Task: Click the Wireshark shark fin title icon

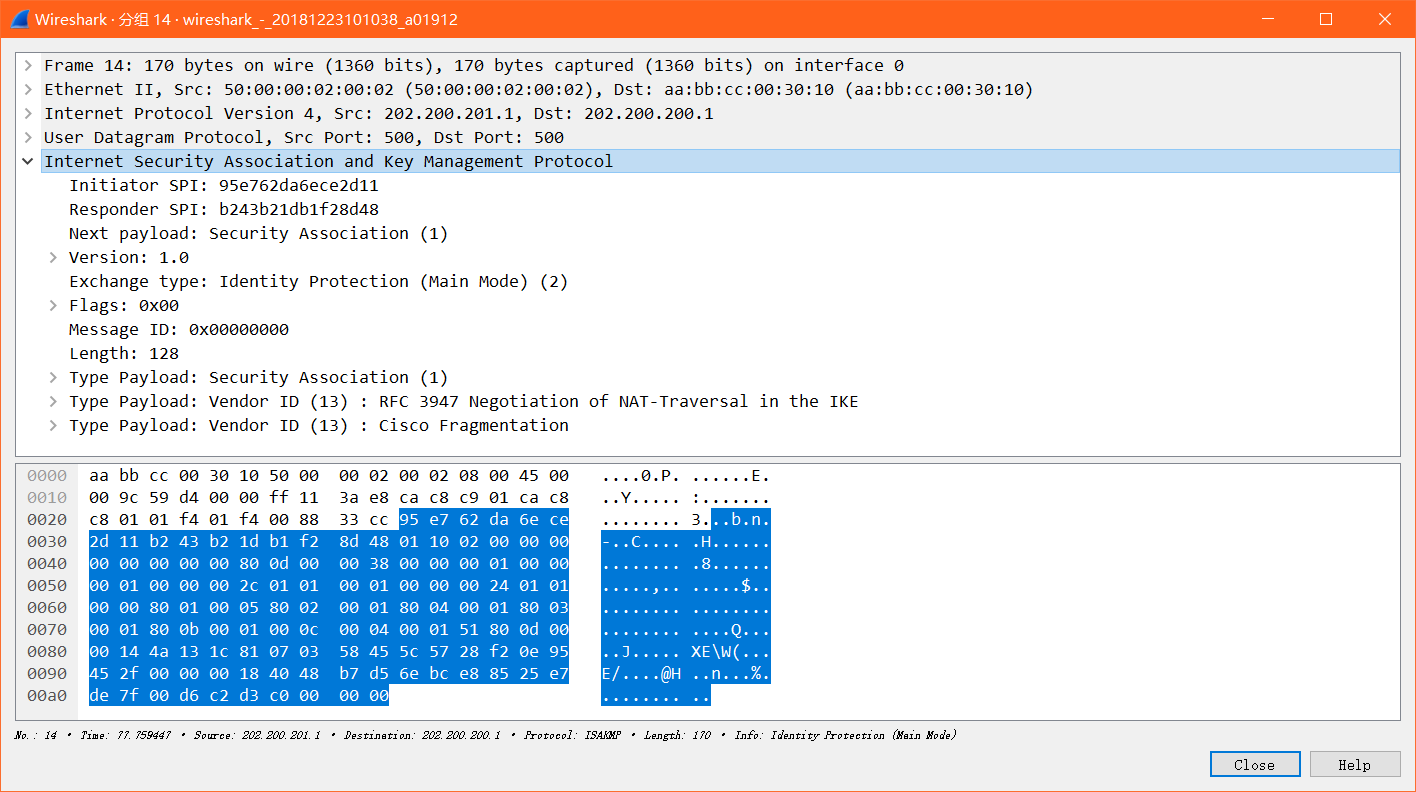Action: tap(19, 19)
